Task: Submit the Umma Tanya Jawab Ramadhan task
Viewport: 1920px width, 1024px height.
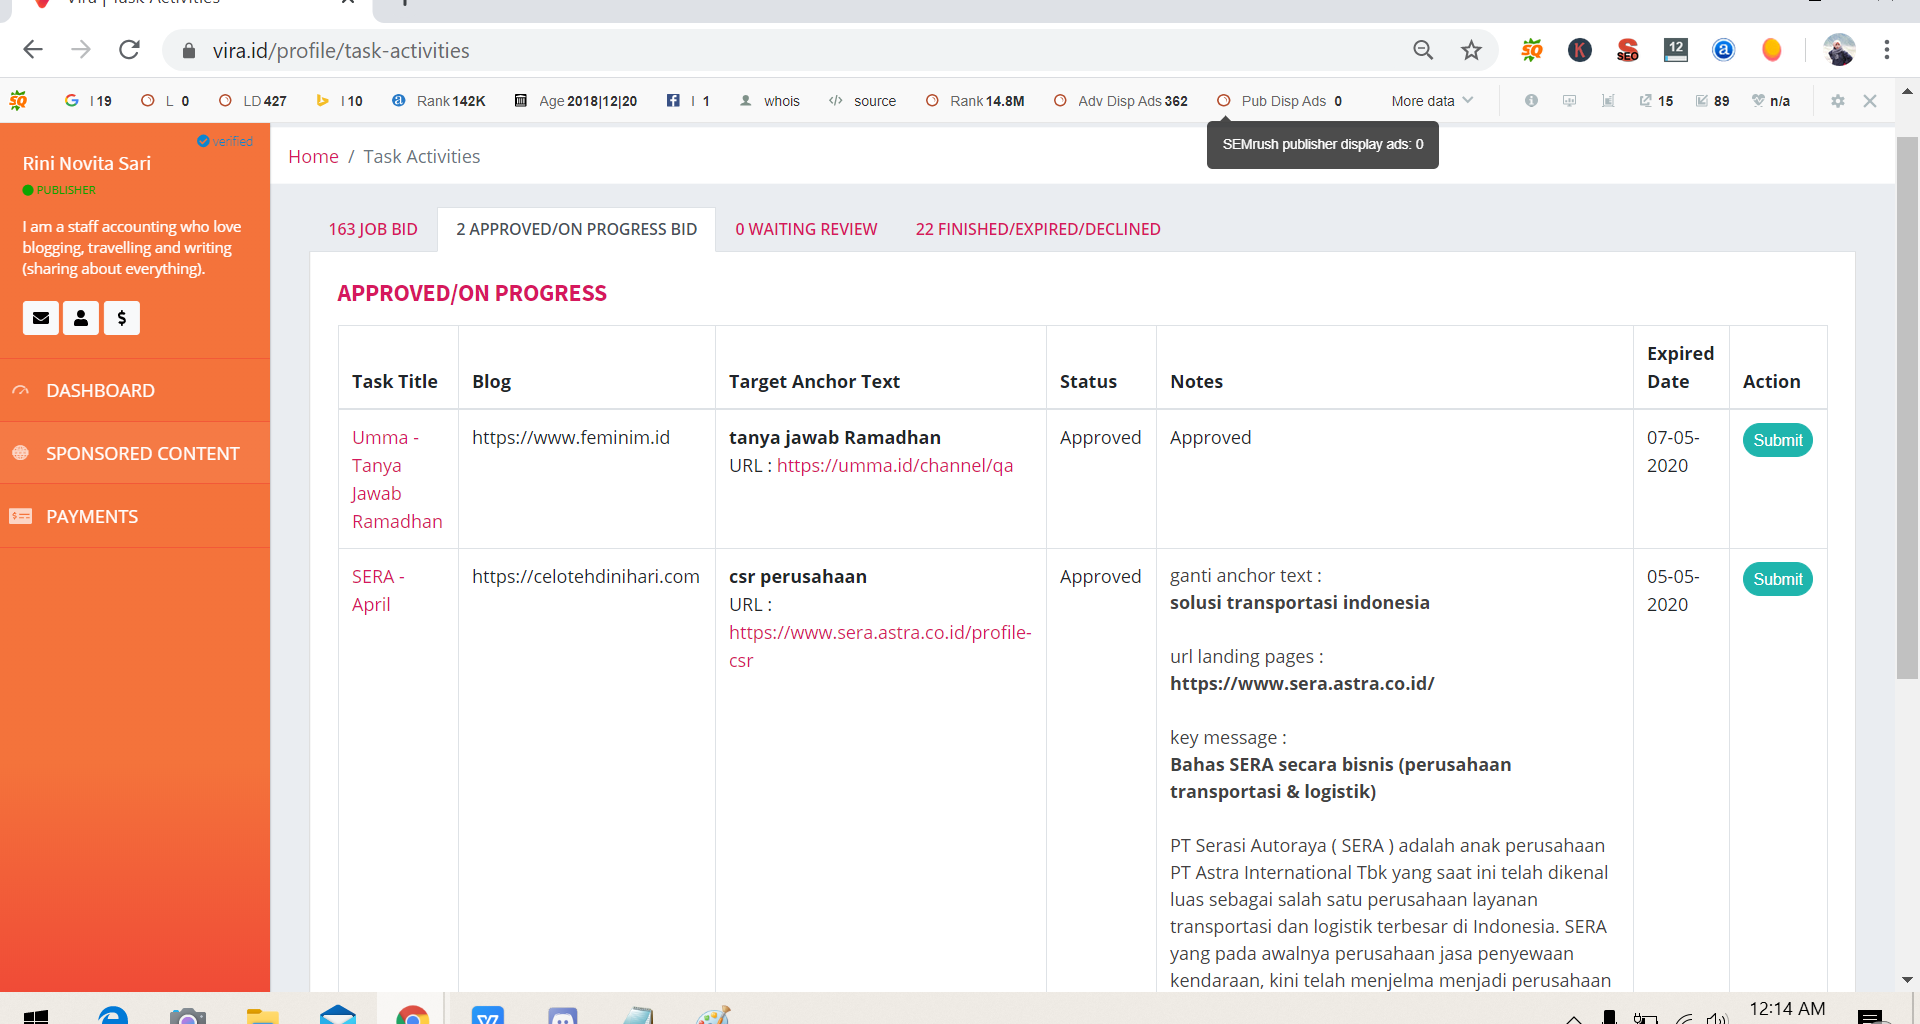Action: click(1777, 440)
